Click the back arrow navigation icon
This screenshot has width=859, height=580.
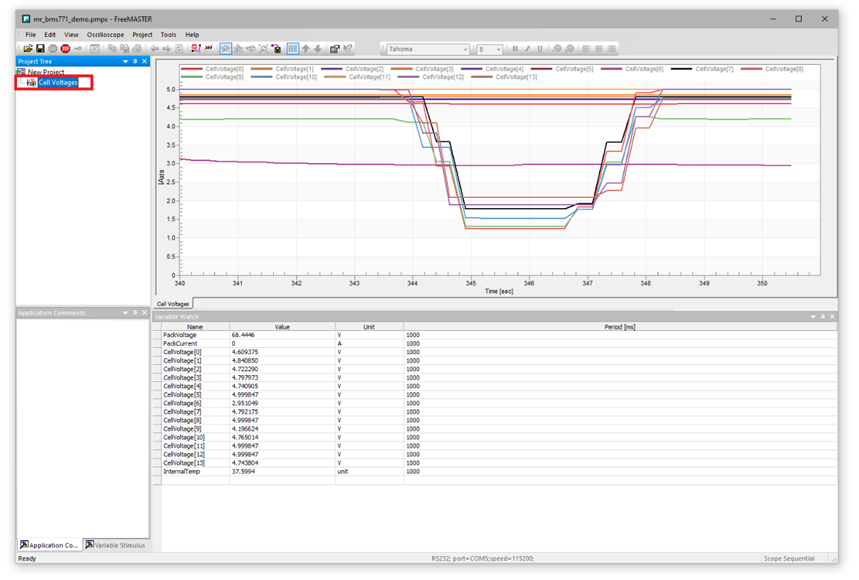point(154,49)
